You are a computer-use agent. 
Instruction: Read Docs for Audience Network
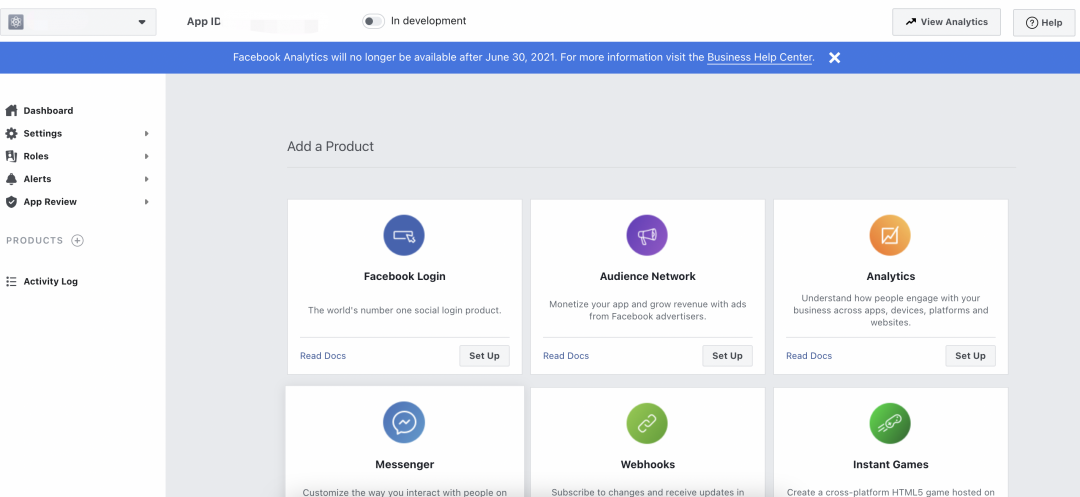point(566,356)
